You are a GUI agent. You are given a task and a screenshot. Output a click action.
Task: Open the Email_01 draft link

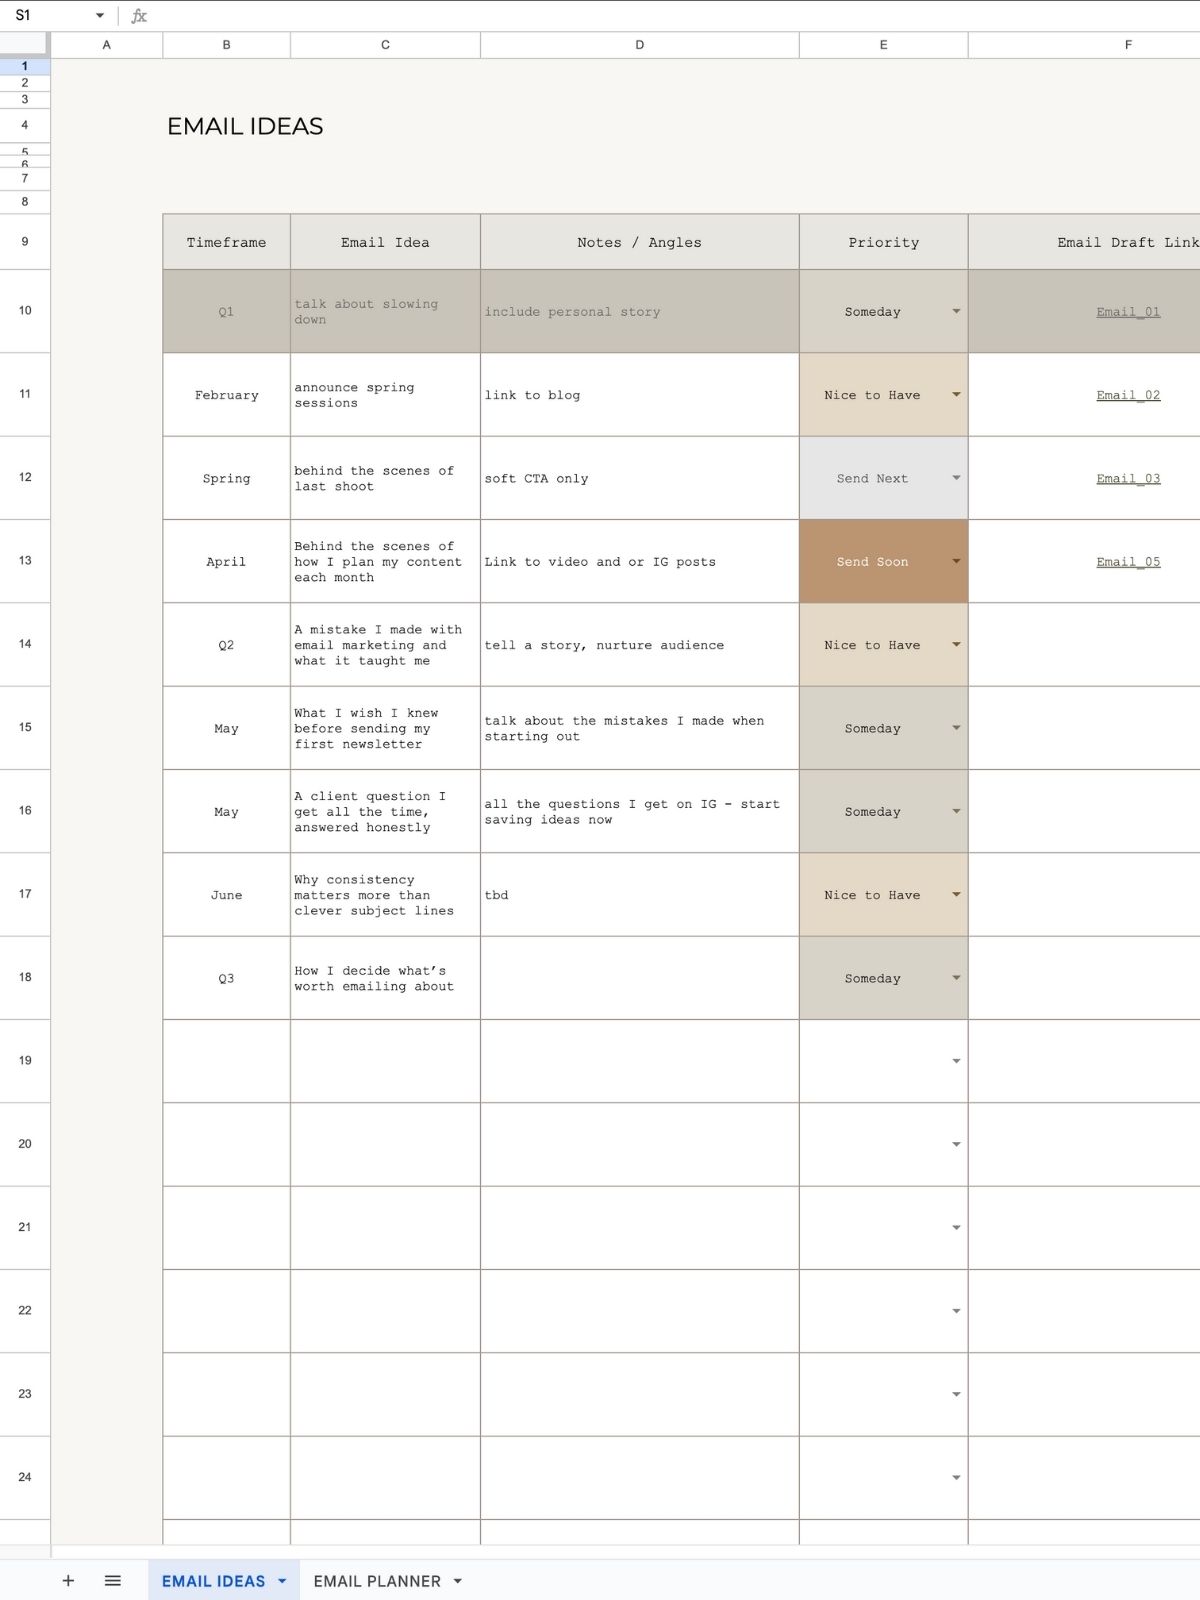click(x=1127, y=312)
